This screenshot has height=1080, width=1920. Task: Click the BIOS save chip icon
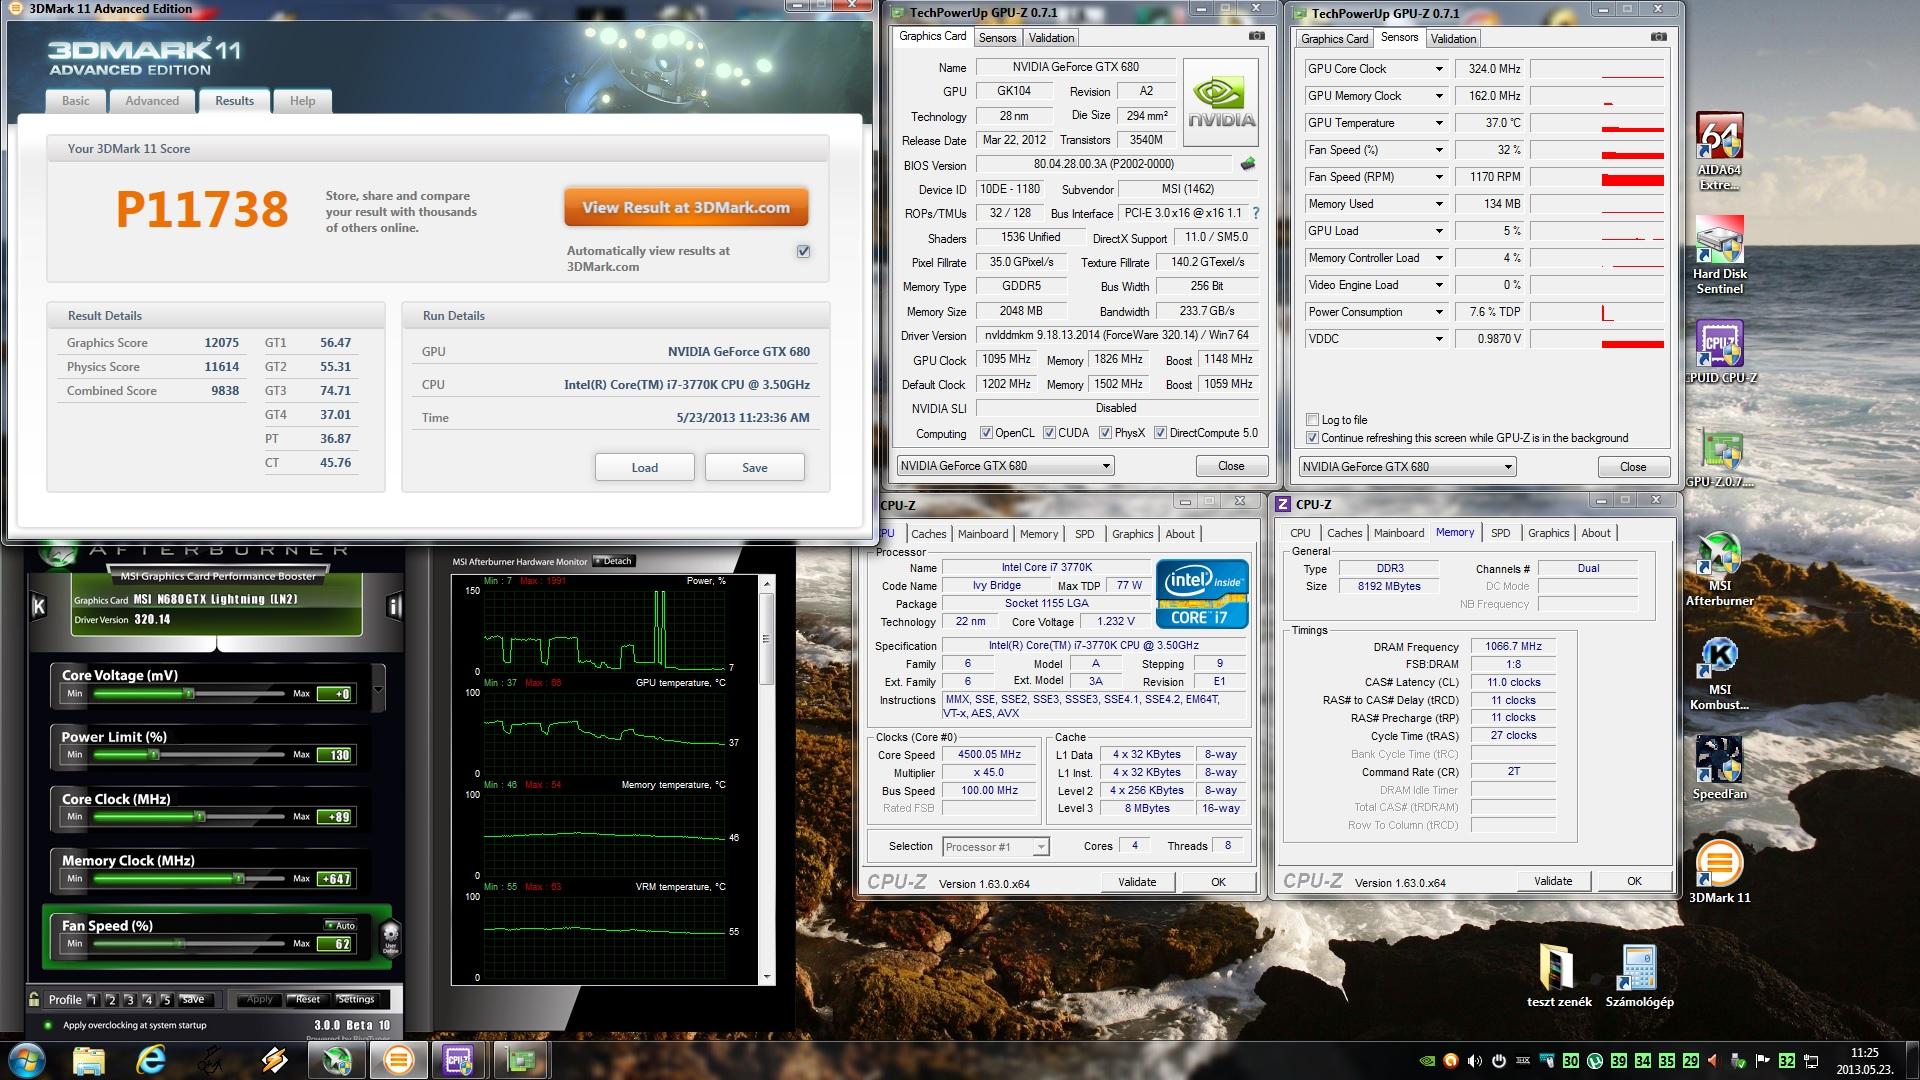(1247, 164)
